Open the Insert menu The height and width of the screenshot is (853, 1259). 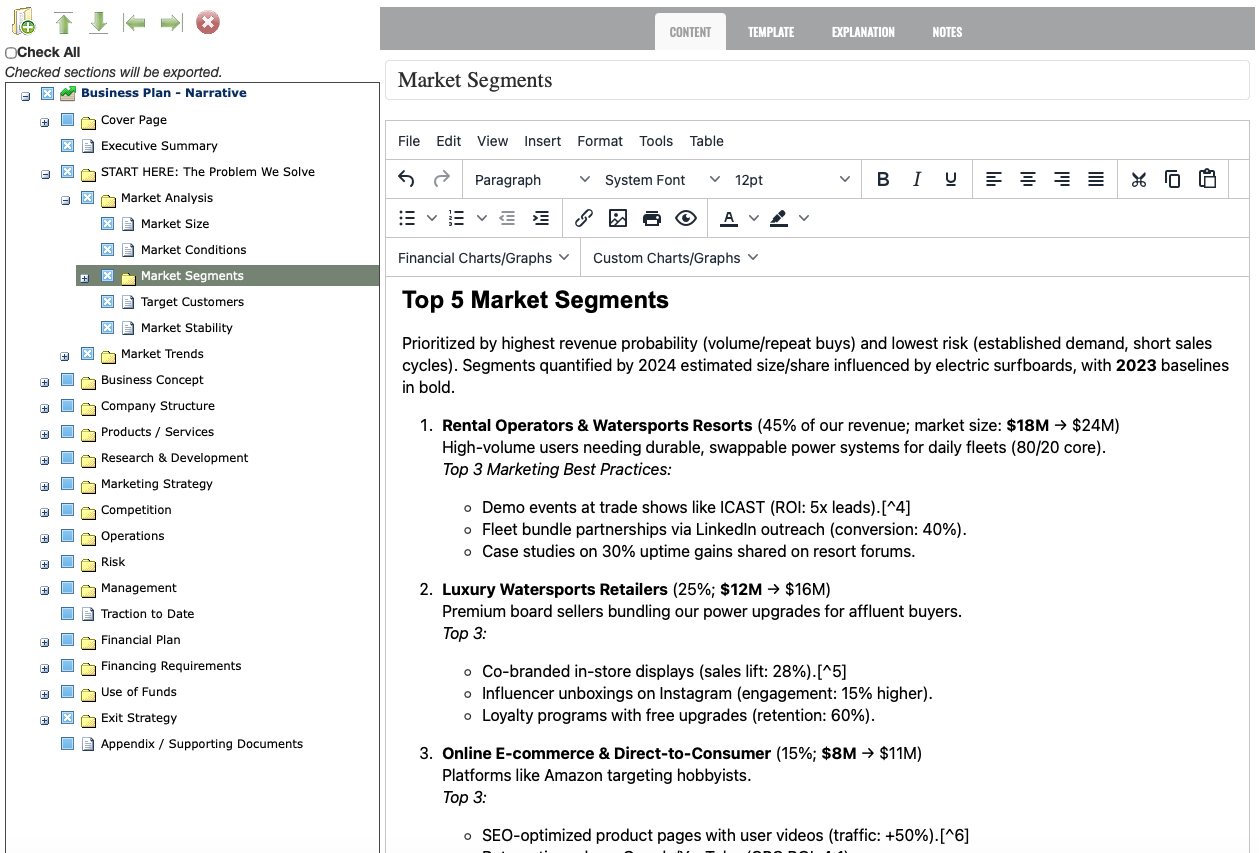(x=543, y=141)
